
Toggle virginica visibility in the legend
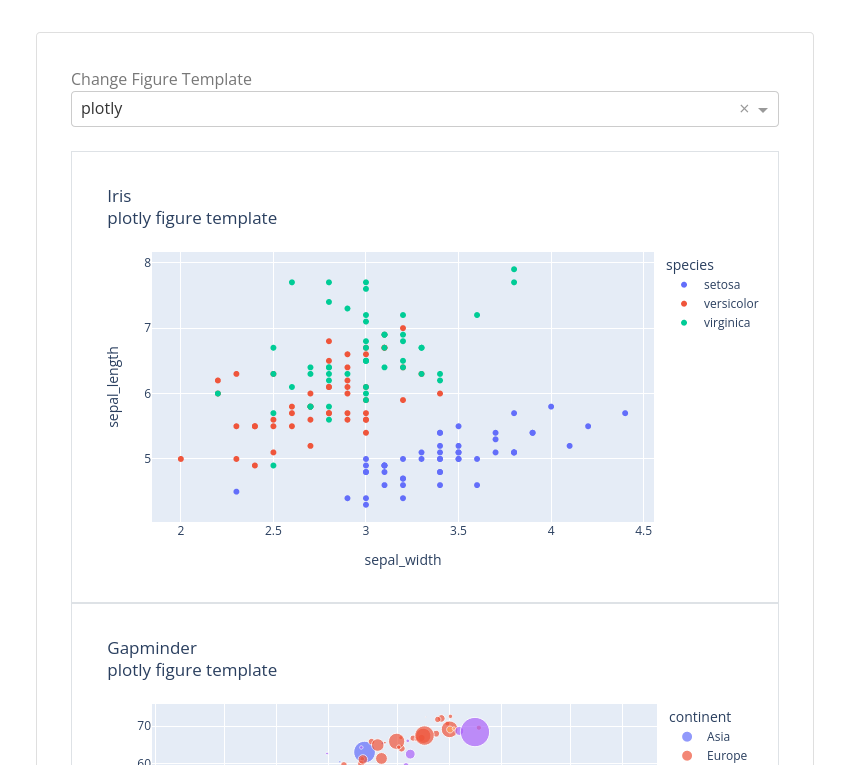[726, 323]
